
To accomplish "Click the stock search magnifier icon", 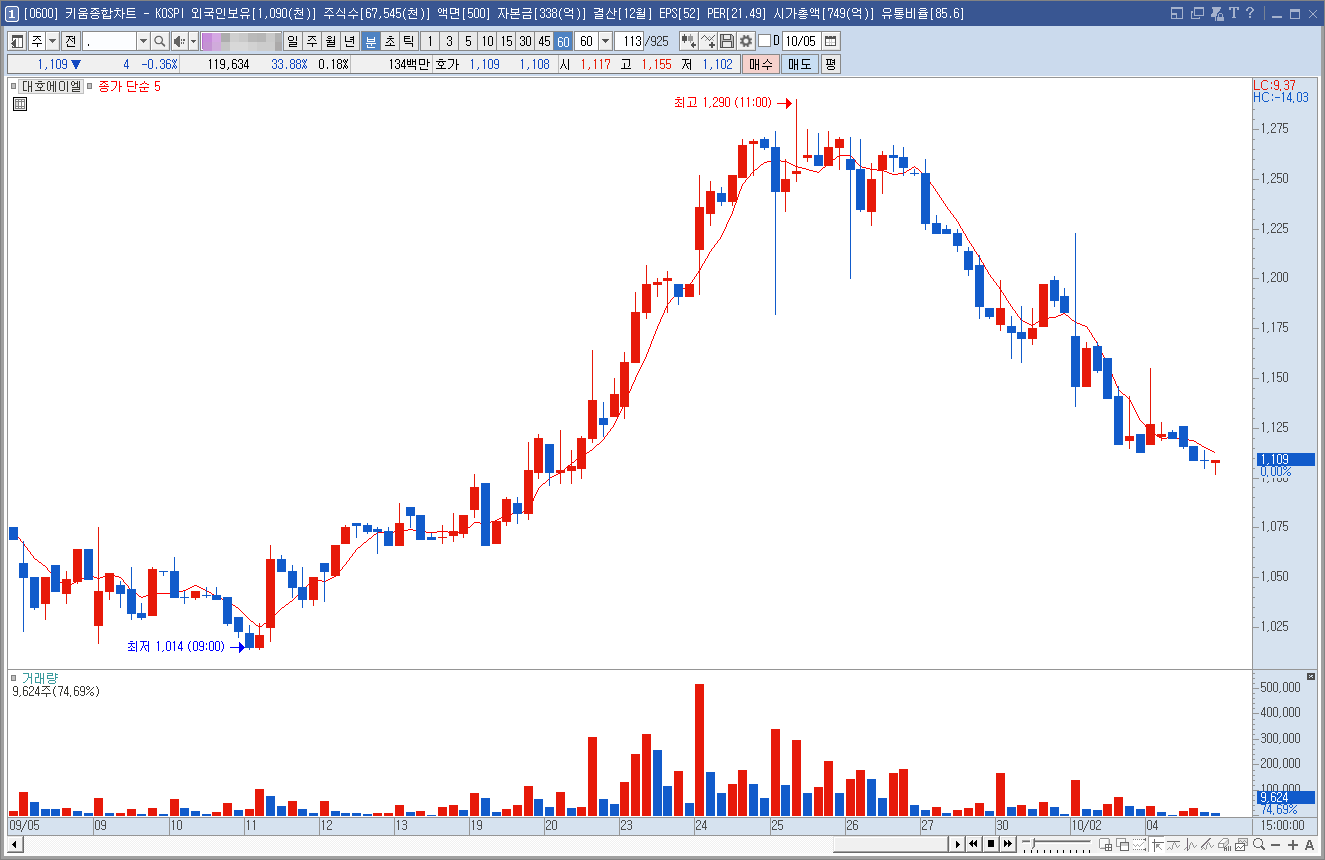I will tap(160, 41).
